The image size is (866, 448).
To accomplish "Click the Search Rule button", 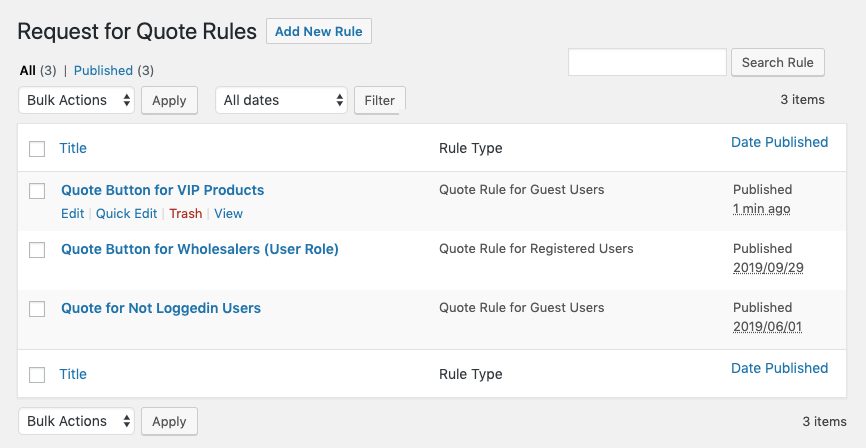I will (x=777, y=62).
